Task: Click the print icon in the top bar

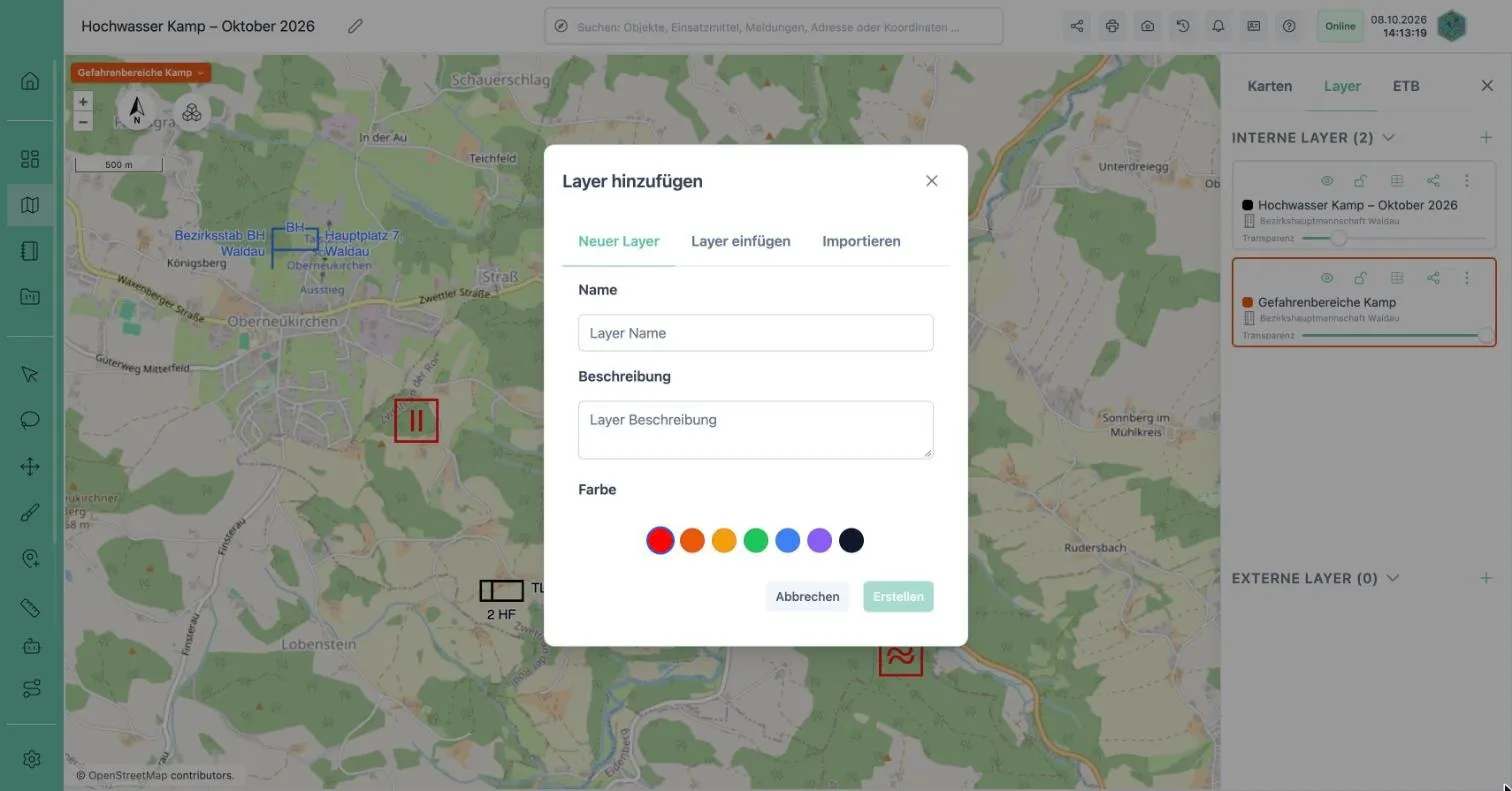Action: (x=1112, y=26)
